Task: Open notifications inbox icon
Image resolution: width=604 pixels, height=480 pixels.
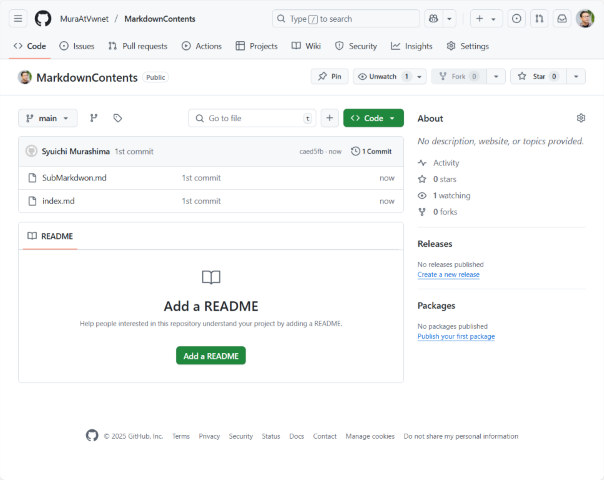Action: click(562, 19)
